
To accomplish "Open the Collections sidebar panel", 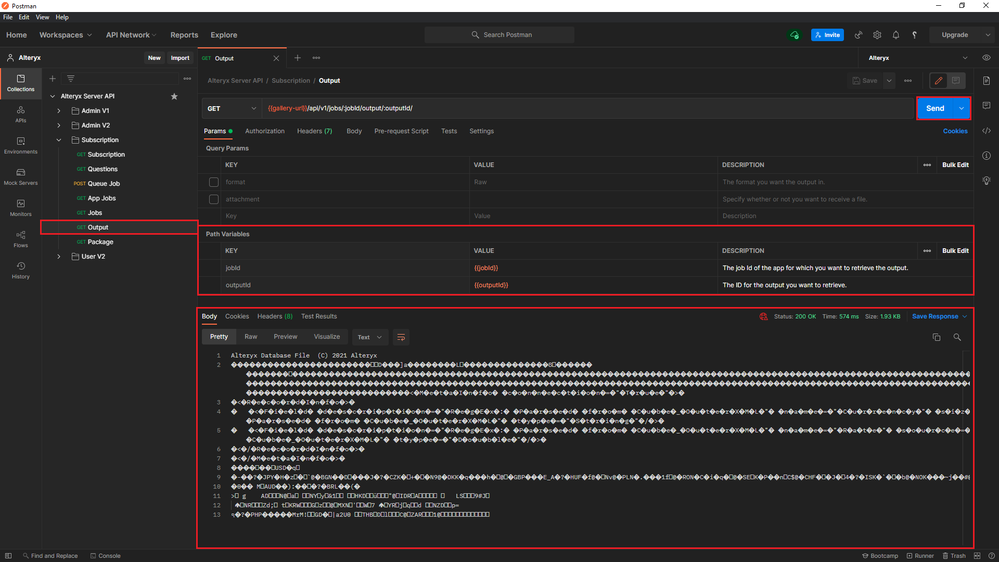I will click(20, 83).
